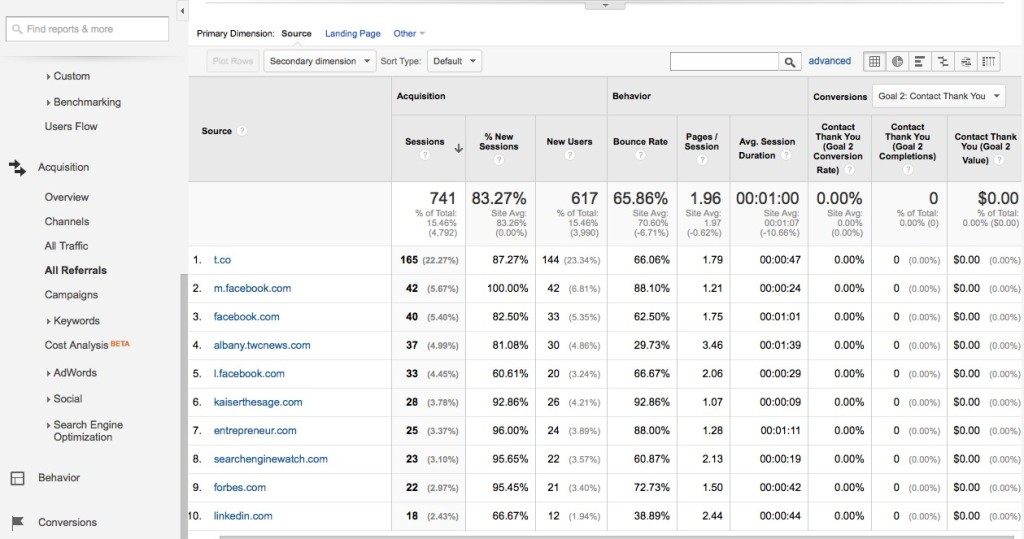Image resolution: width=1024 pixels, height=539 pixels.
Task: Open help icon under % New Sessions
Action: coord(498,160)
